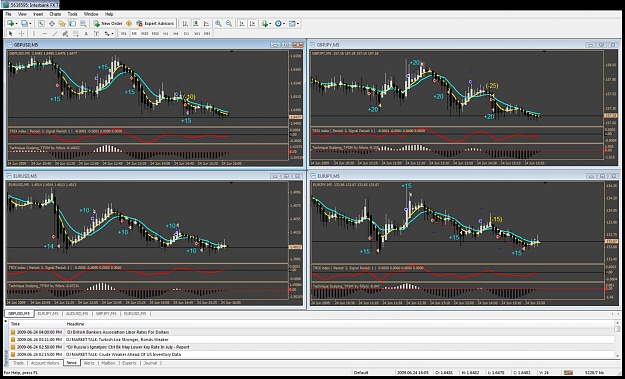
Task: Open the Indicators list icon
Action: (265, 24)
